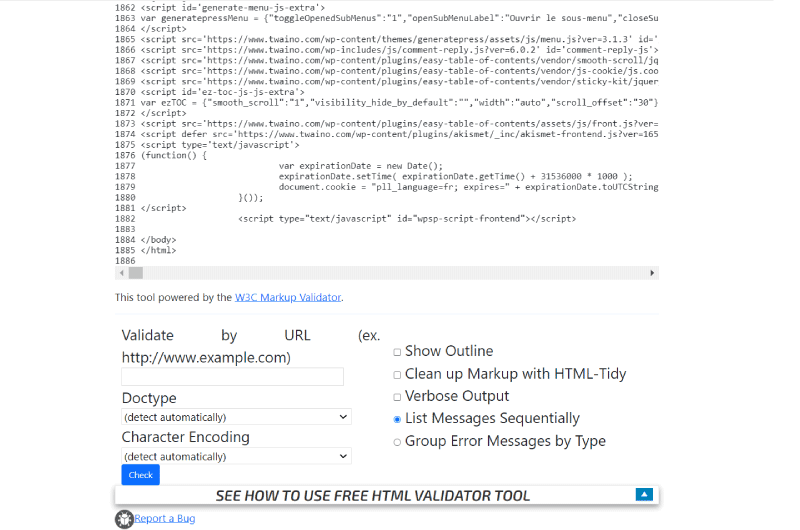Viewport: 800px width, 530px height.
Task: Click line 1876 (function() { text
Action: point(173,156)
